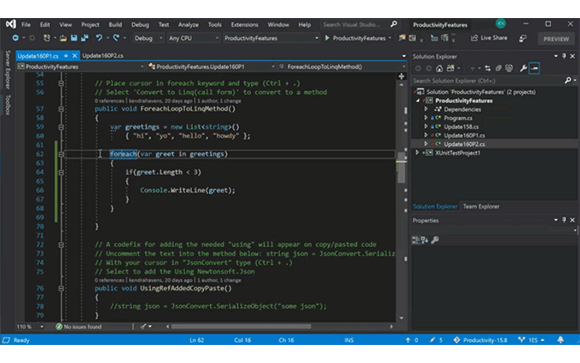Open the 110 % zoom level dropdown
580x363 pixels.
(x=30, y=327)
